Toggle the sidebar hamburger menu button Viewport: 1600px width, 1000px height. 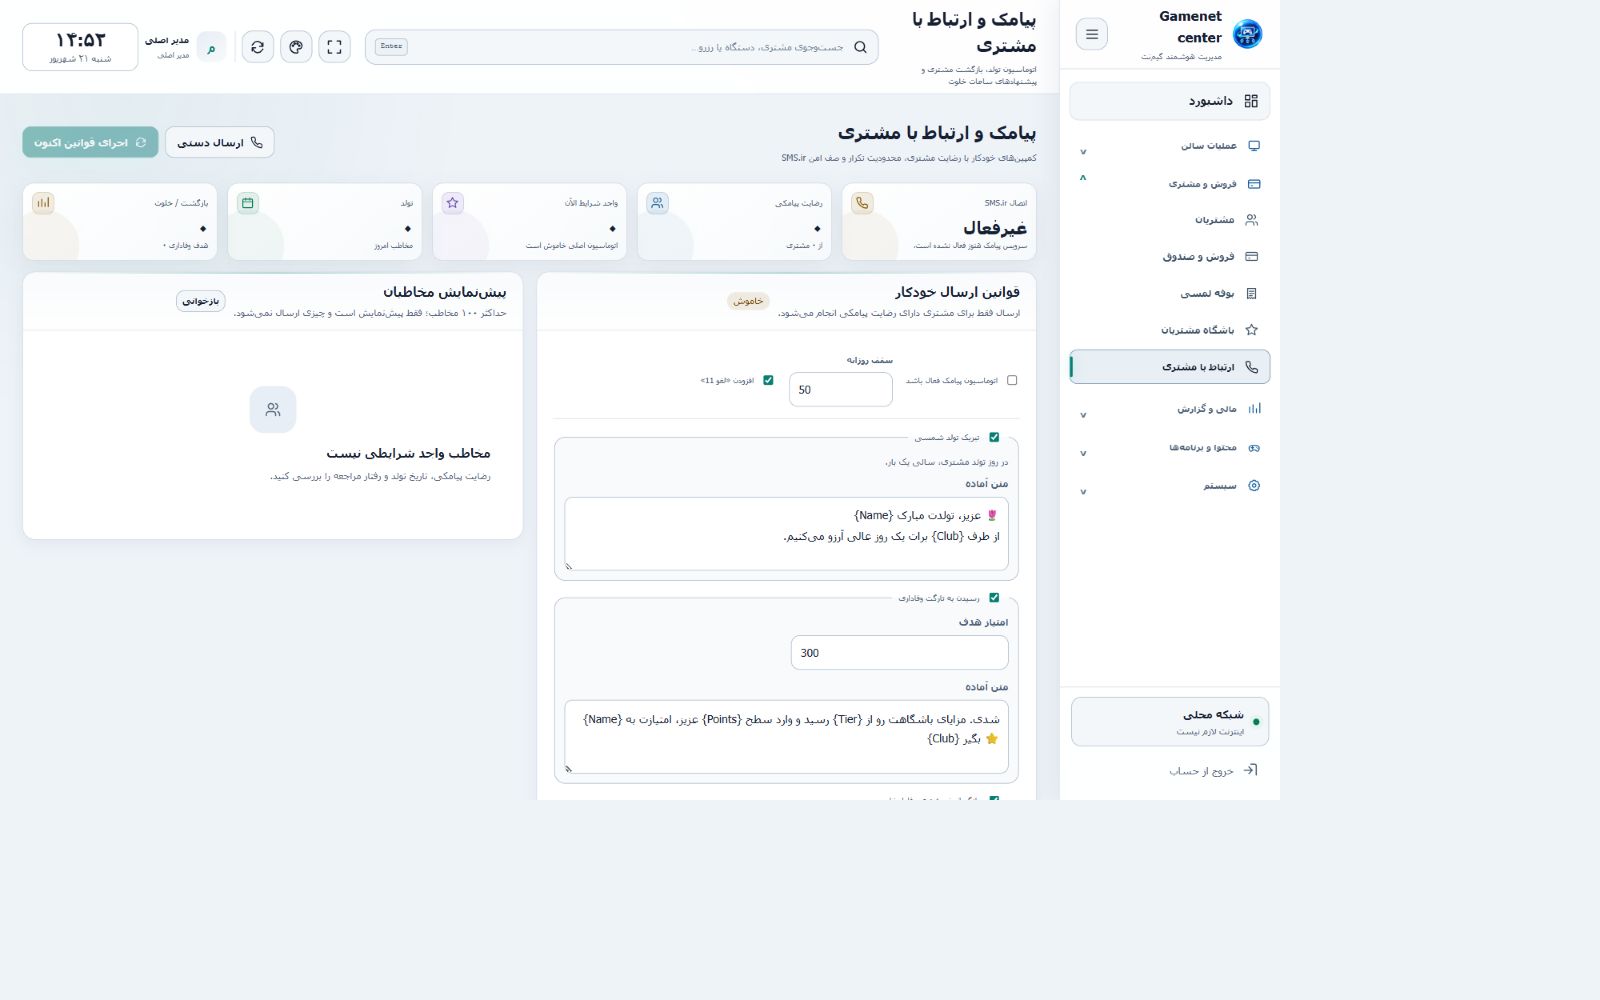click(x=1092, y=34)
